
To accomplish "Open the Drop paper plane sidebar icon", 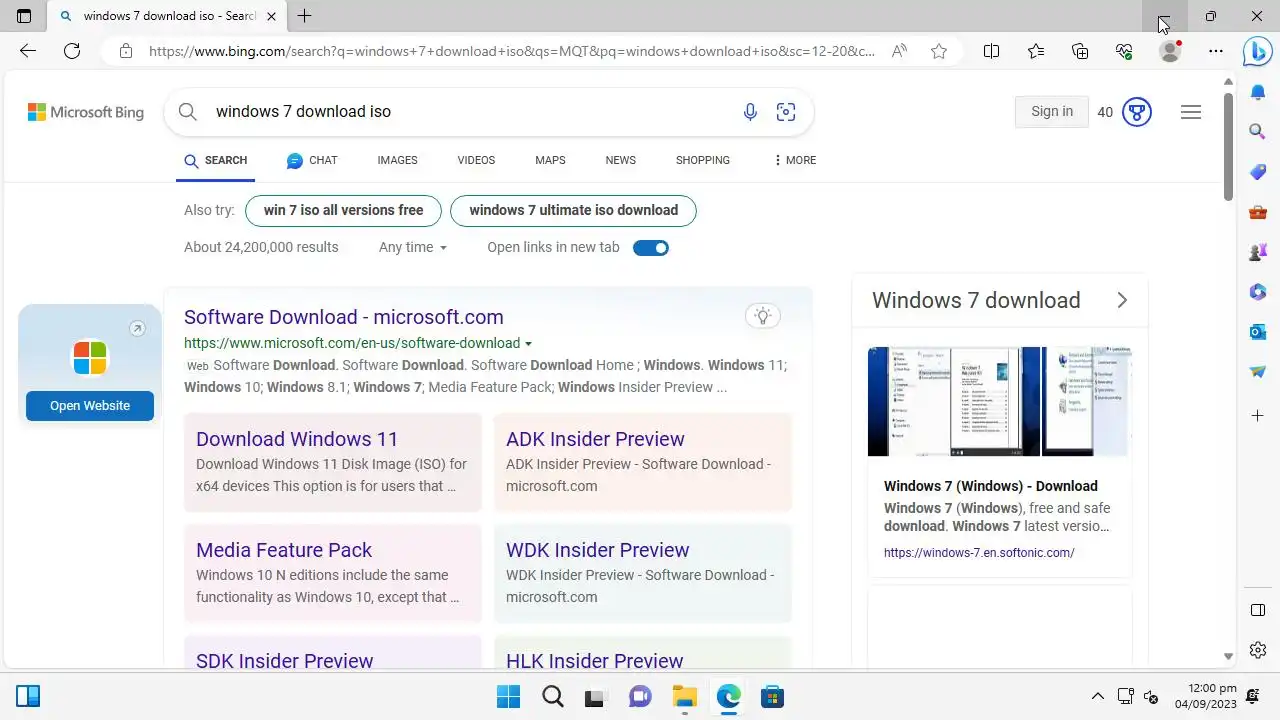I will tap(1258, 372).
